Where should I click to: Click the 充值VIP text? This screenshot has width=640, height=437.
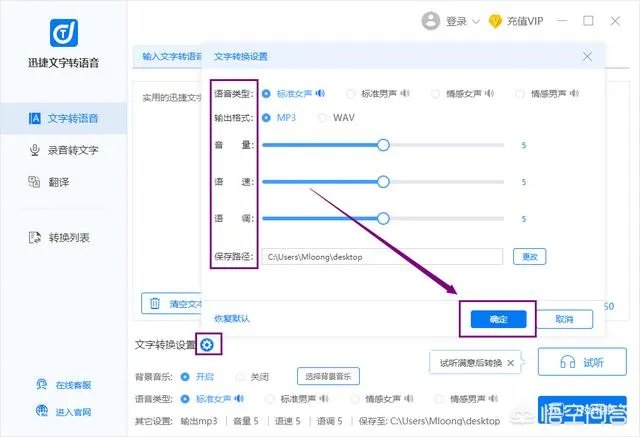click(525, 21)
